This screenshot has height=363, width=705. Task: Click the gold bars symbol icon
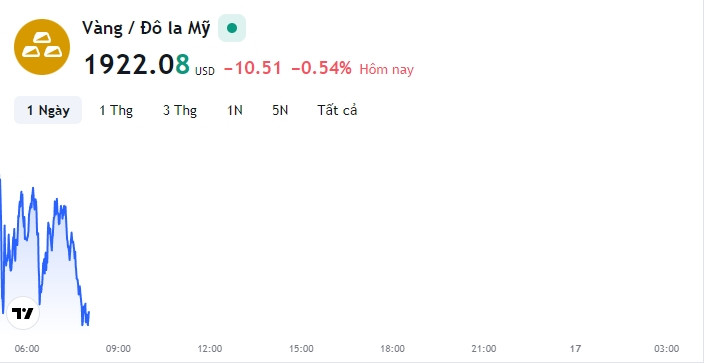pyautogui.click(x=42, y=47)
